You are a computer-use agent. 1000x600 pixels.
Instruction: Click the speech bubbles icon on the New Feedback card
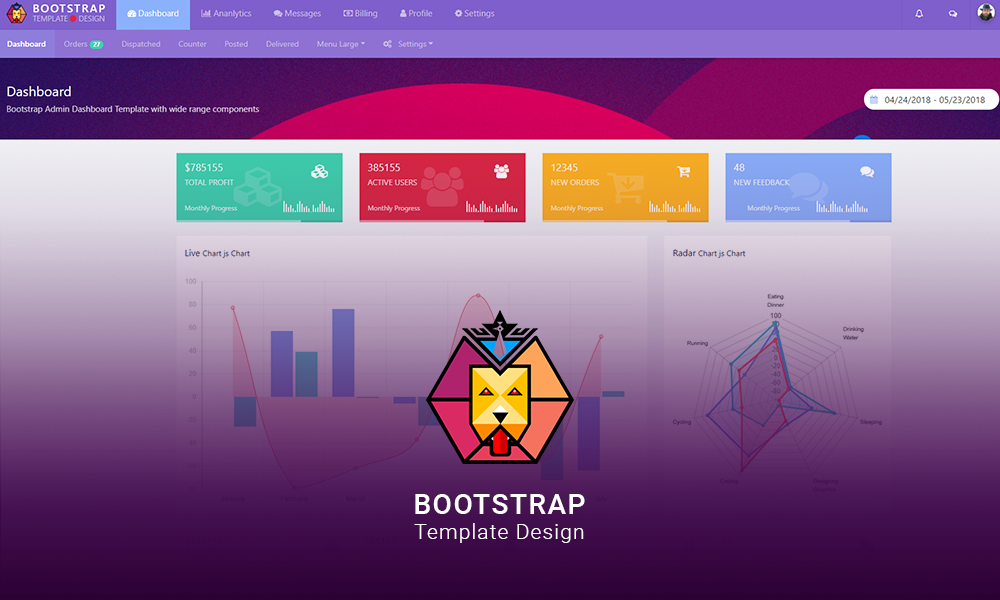coord(867,172)
